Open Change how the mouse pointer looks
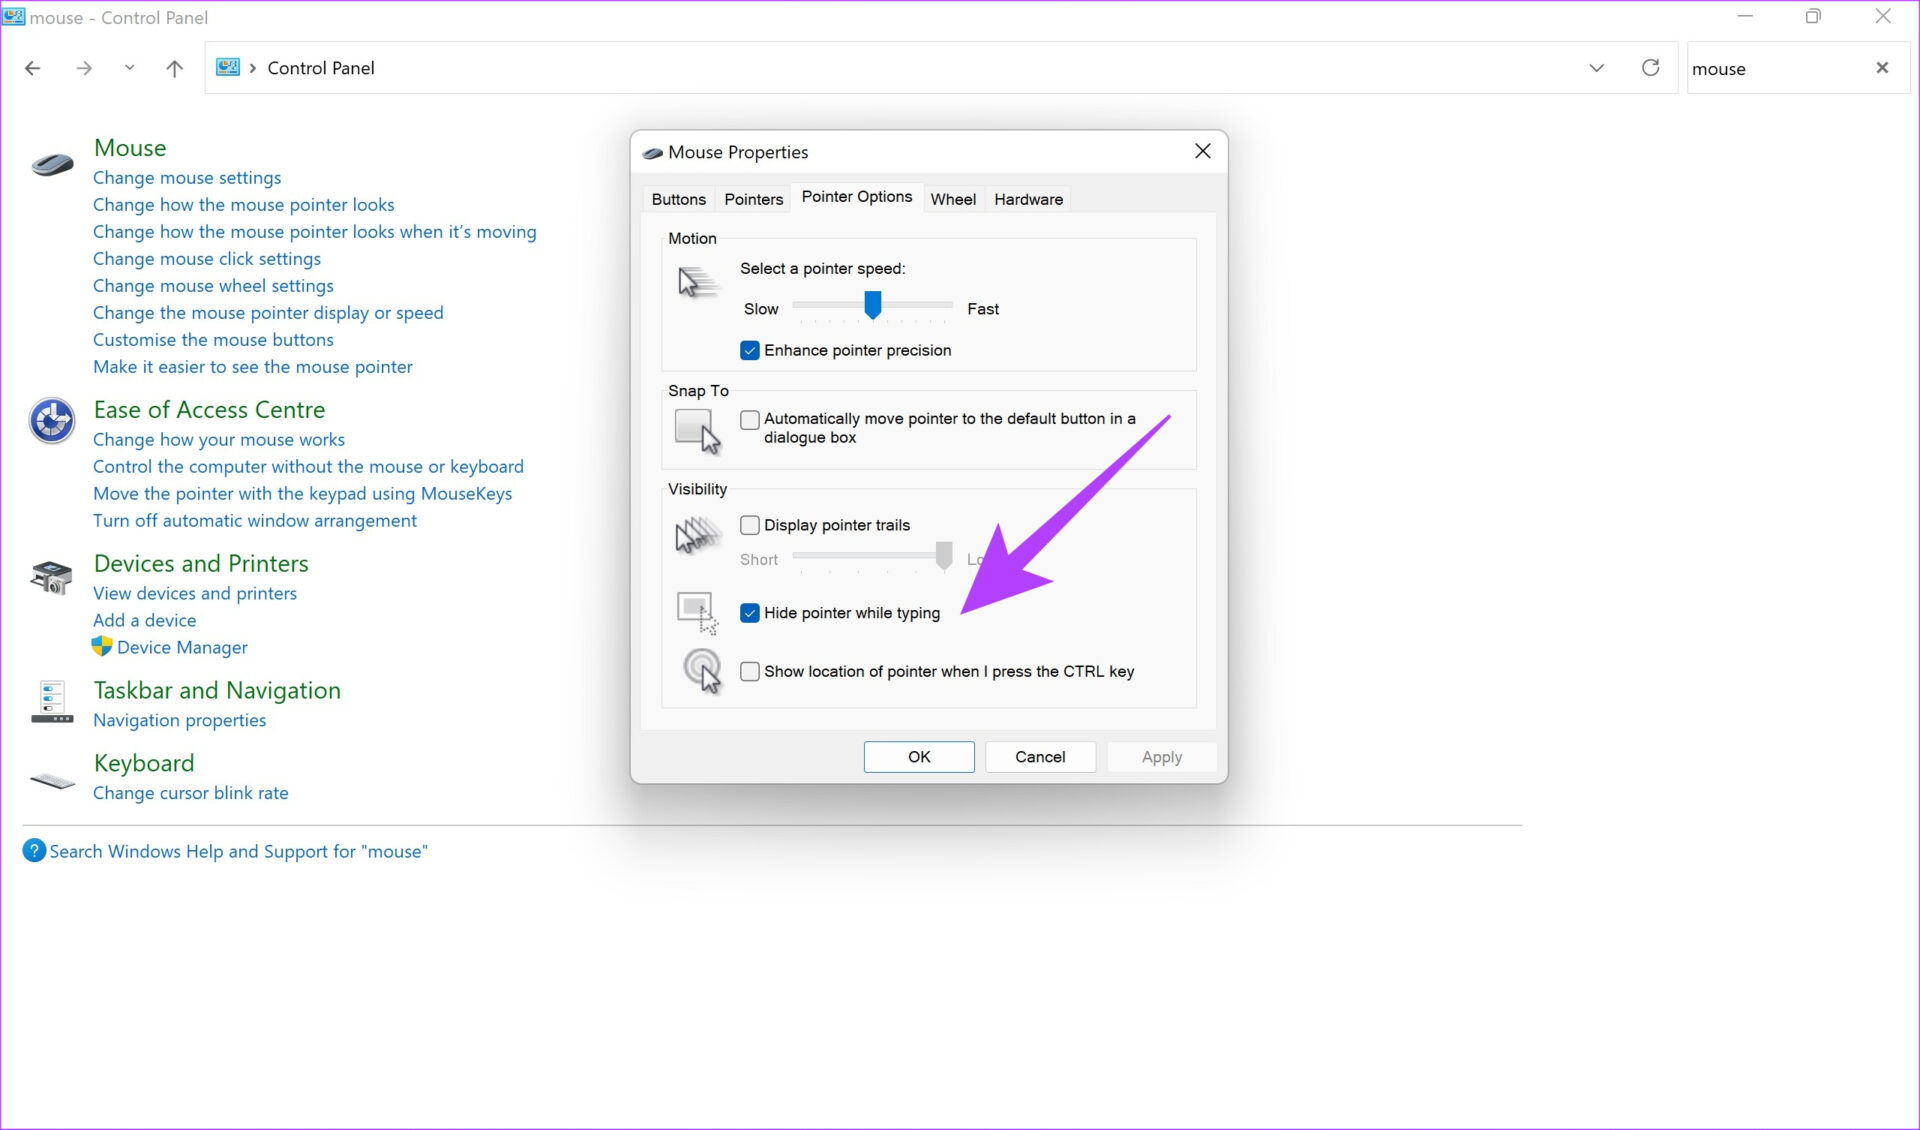The height and width of the screenshot is (1130, 1920). (244, 204)
